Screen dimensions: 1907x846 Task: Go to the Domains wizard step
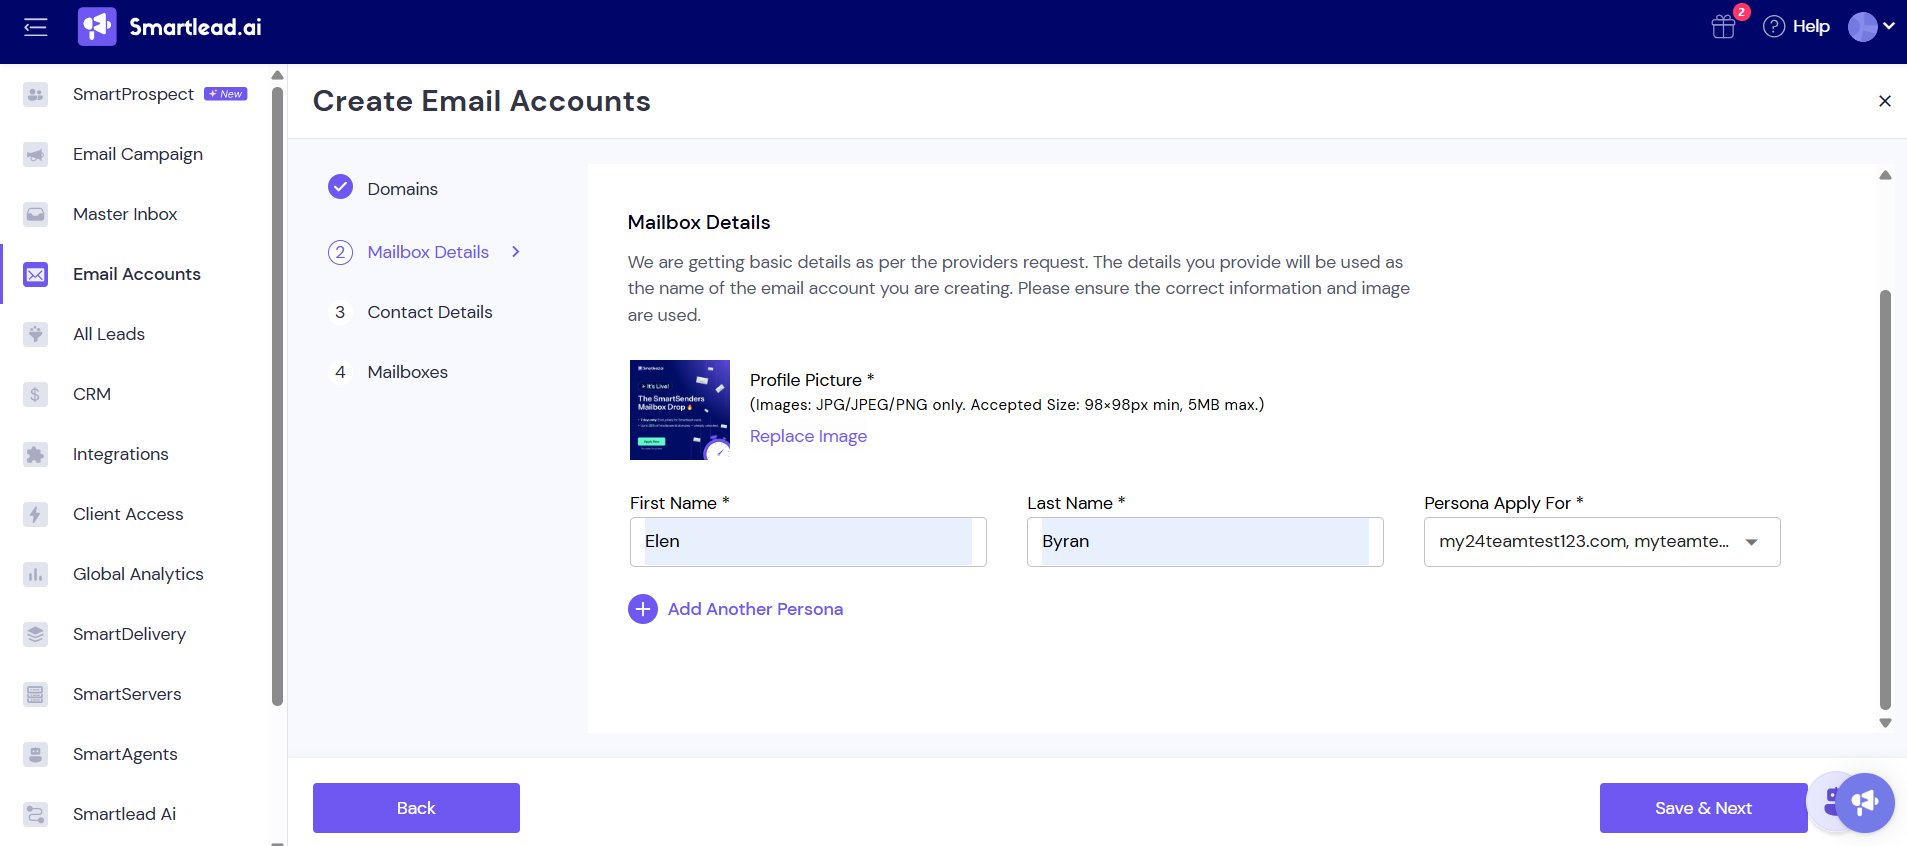coord(402,189)
